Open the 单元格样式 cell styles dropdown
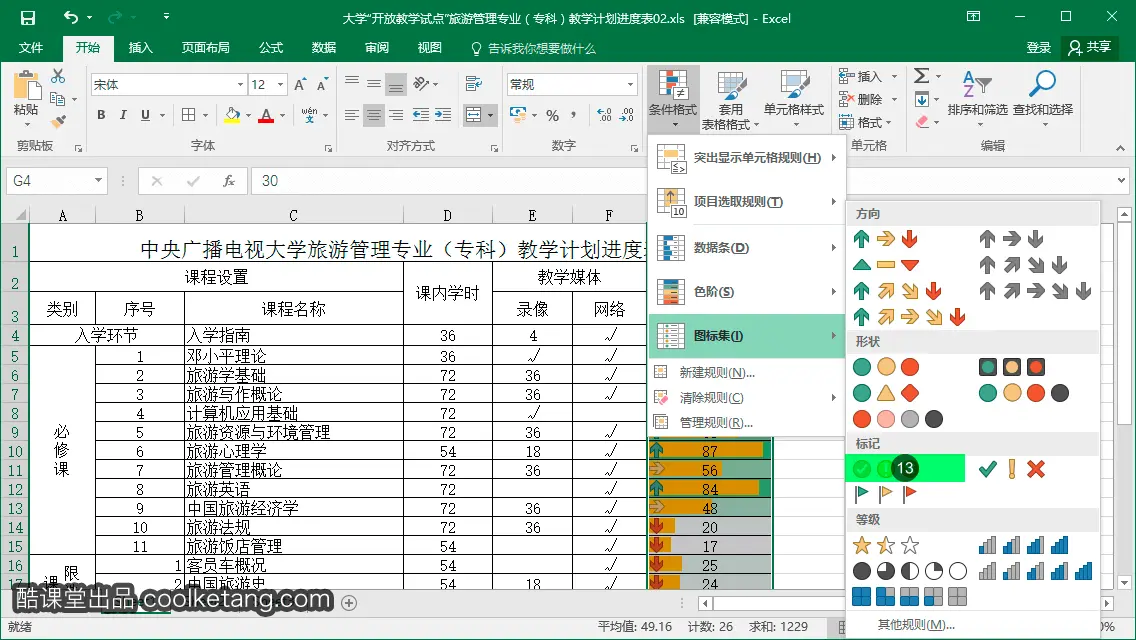Image resolution: width=1136 pixels, height=640 pixels. click(794, 99)
